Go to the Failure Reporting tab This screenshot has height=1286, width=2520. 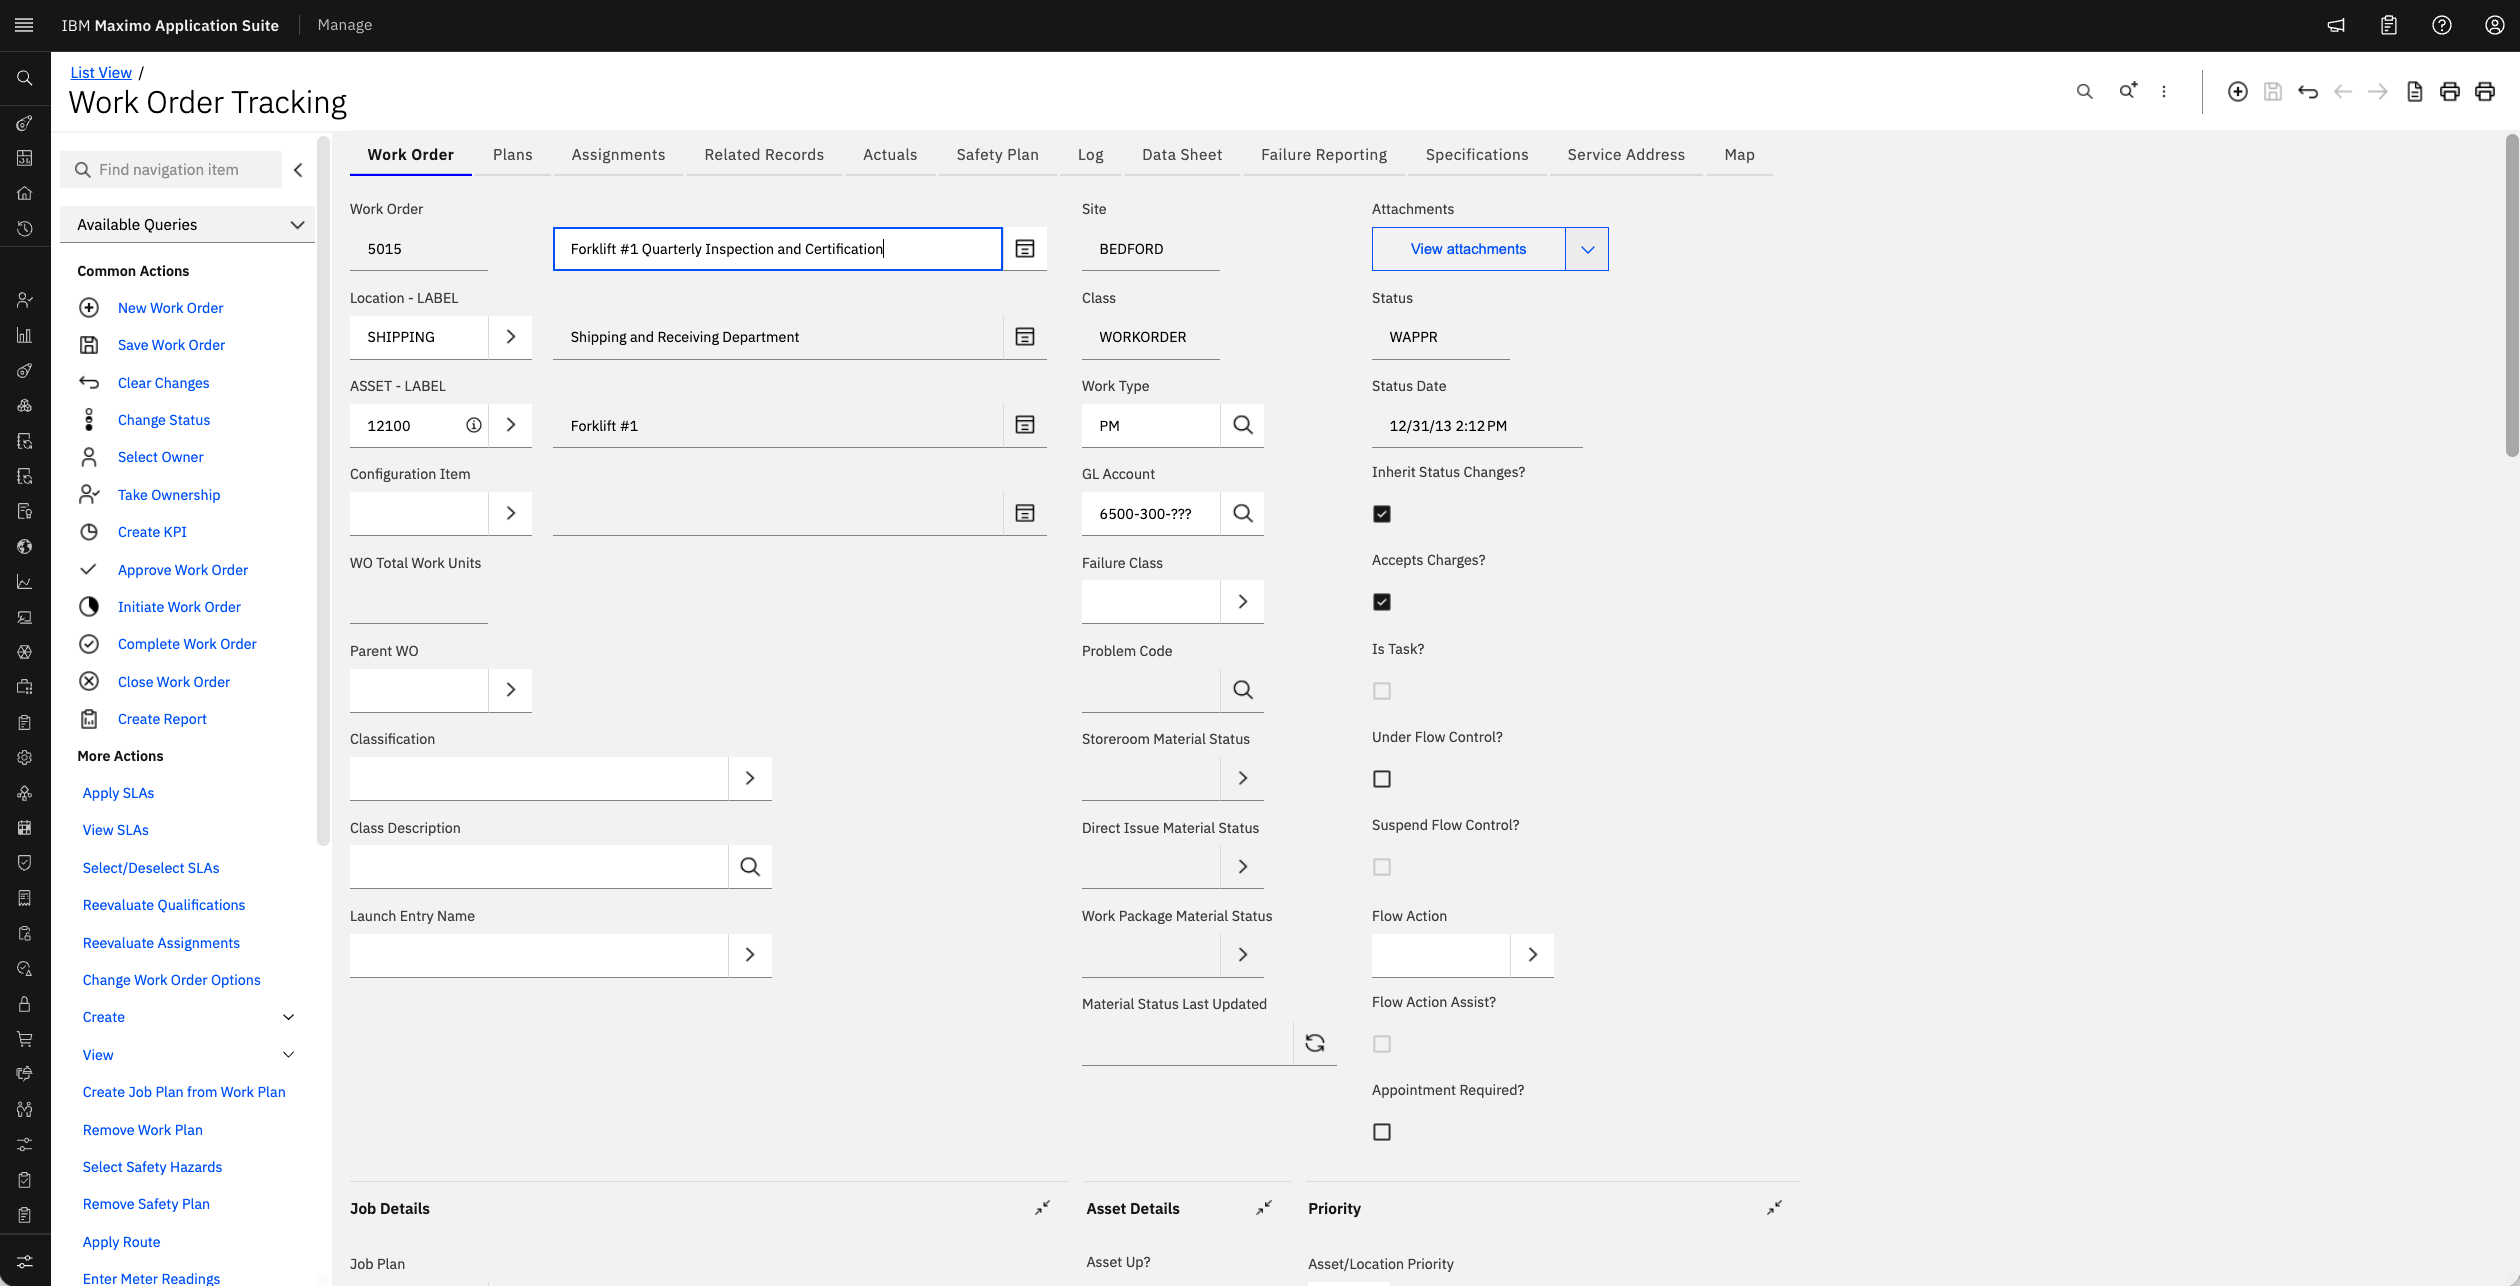click(1324, 155)
